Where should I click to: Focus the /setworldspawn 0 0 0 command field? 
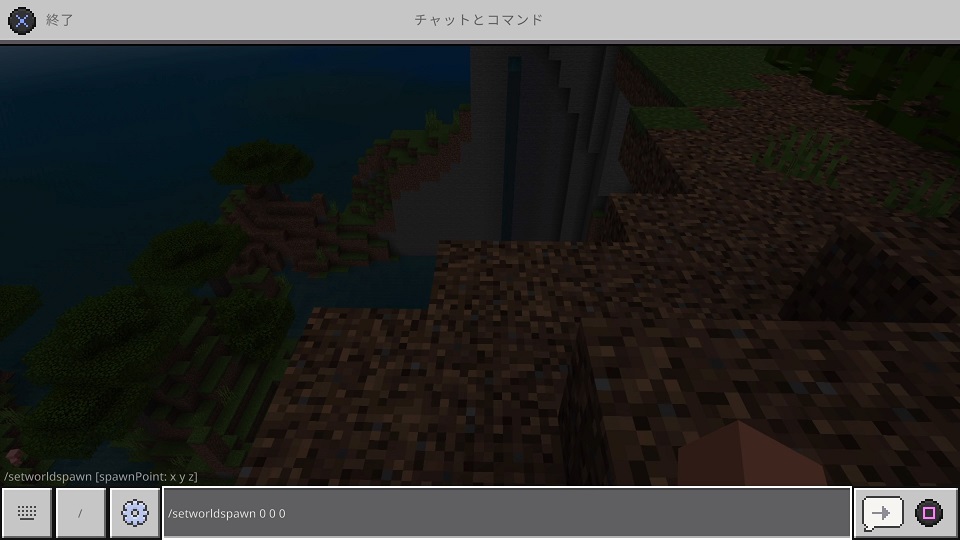pyautogui.click(x=506, y=513)
